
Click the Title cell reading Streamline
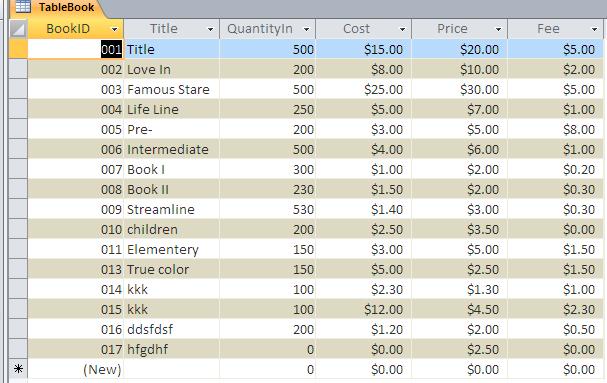pos(171,209)
